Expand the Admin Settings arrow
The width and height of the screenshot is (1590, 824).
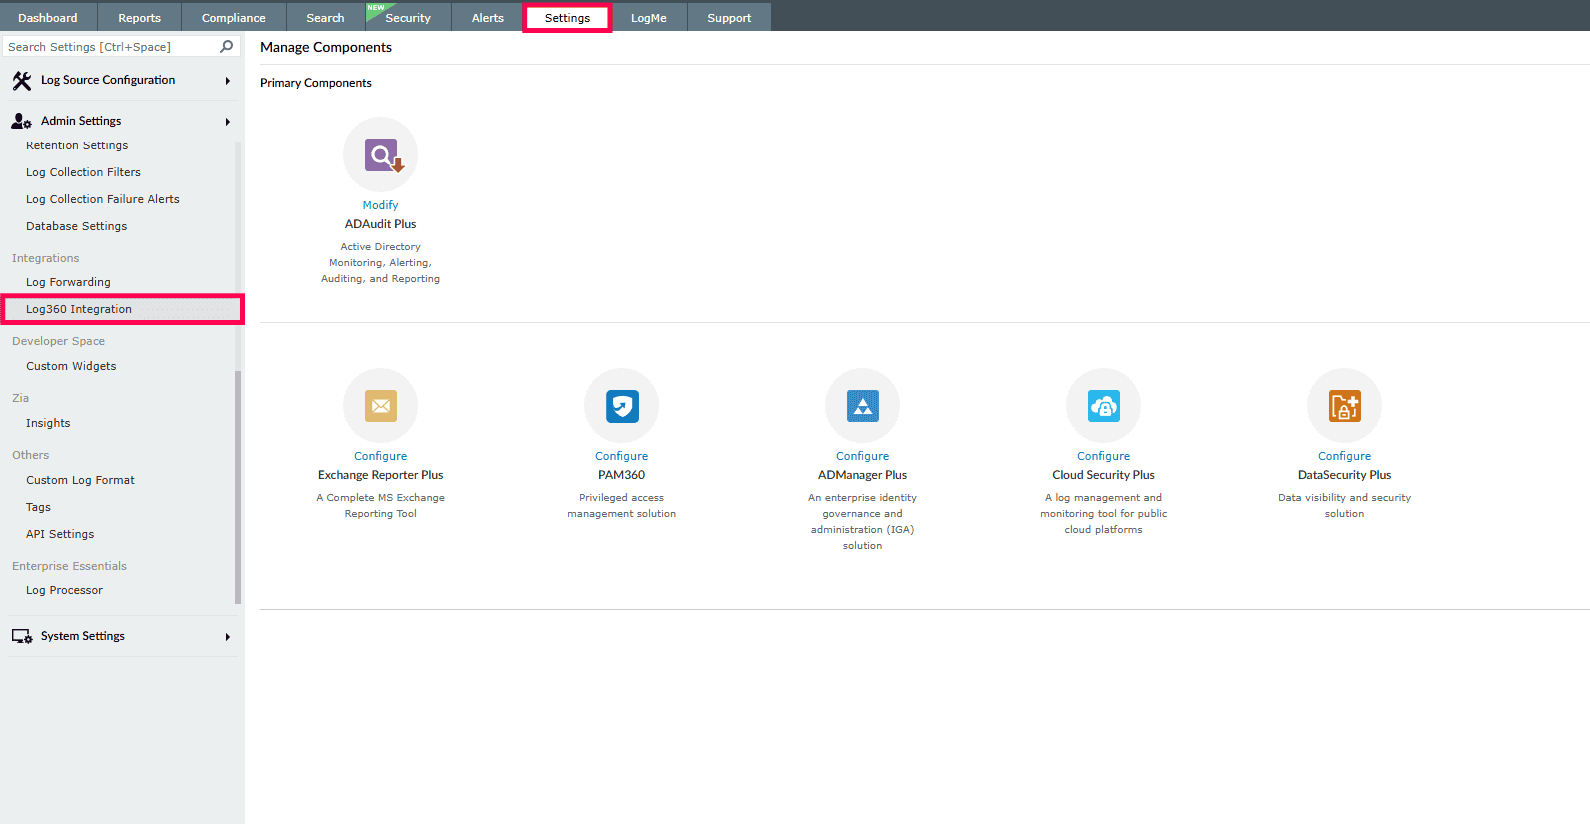click(228, 122)
